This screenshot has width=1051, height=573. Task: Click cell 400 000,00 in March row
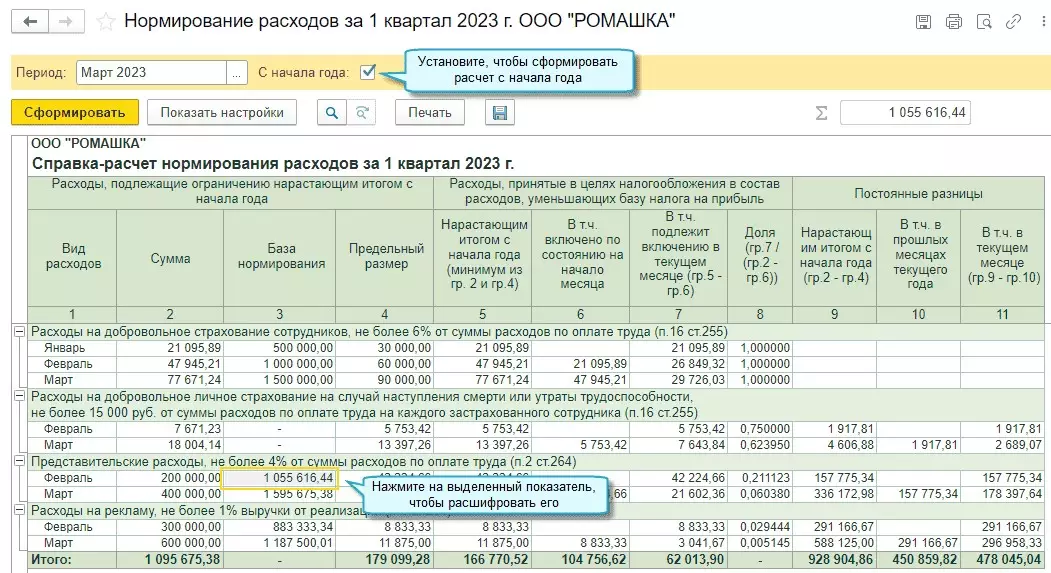click(x=170, y=494)
